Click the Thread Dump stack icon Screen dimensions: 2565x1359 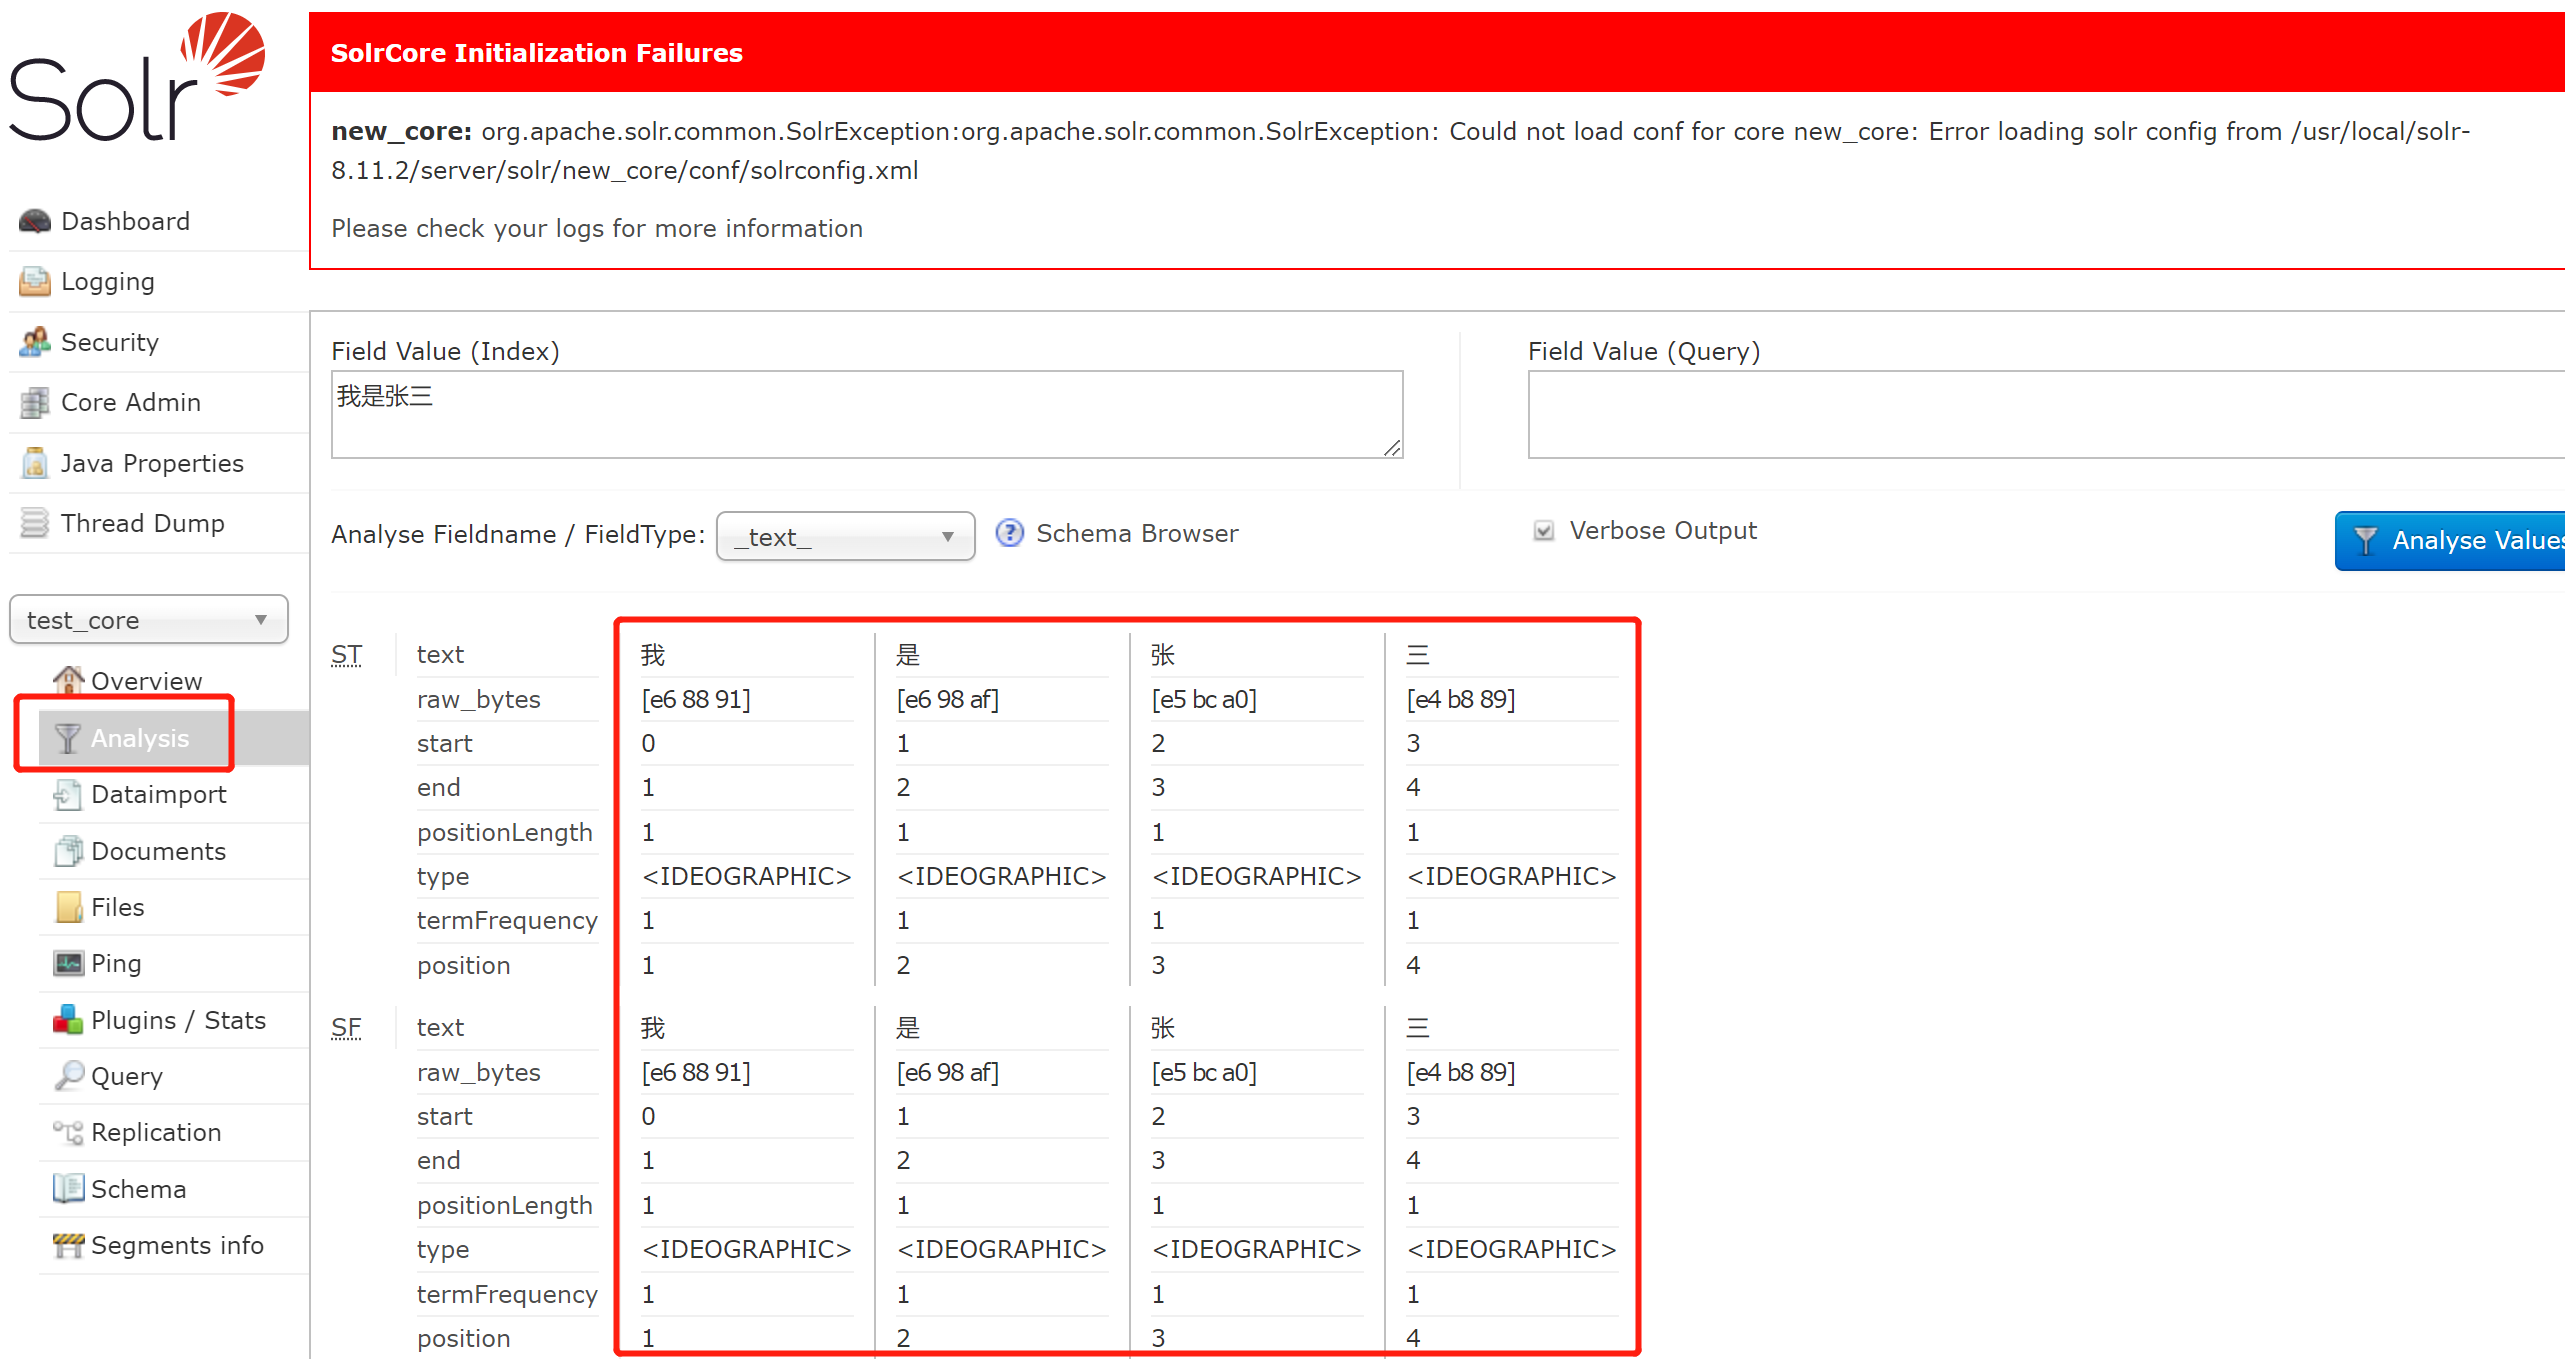click(34, 523)
